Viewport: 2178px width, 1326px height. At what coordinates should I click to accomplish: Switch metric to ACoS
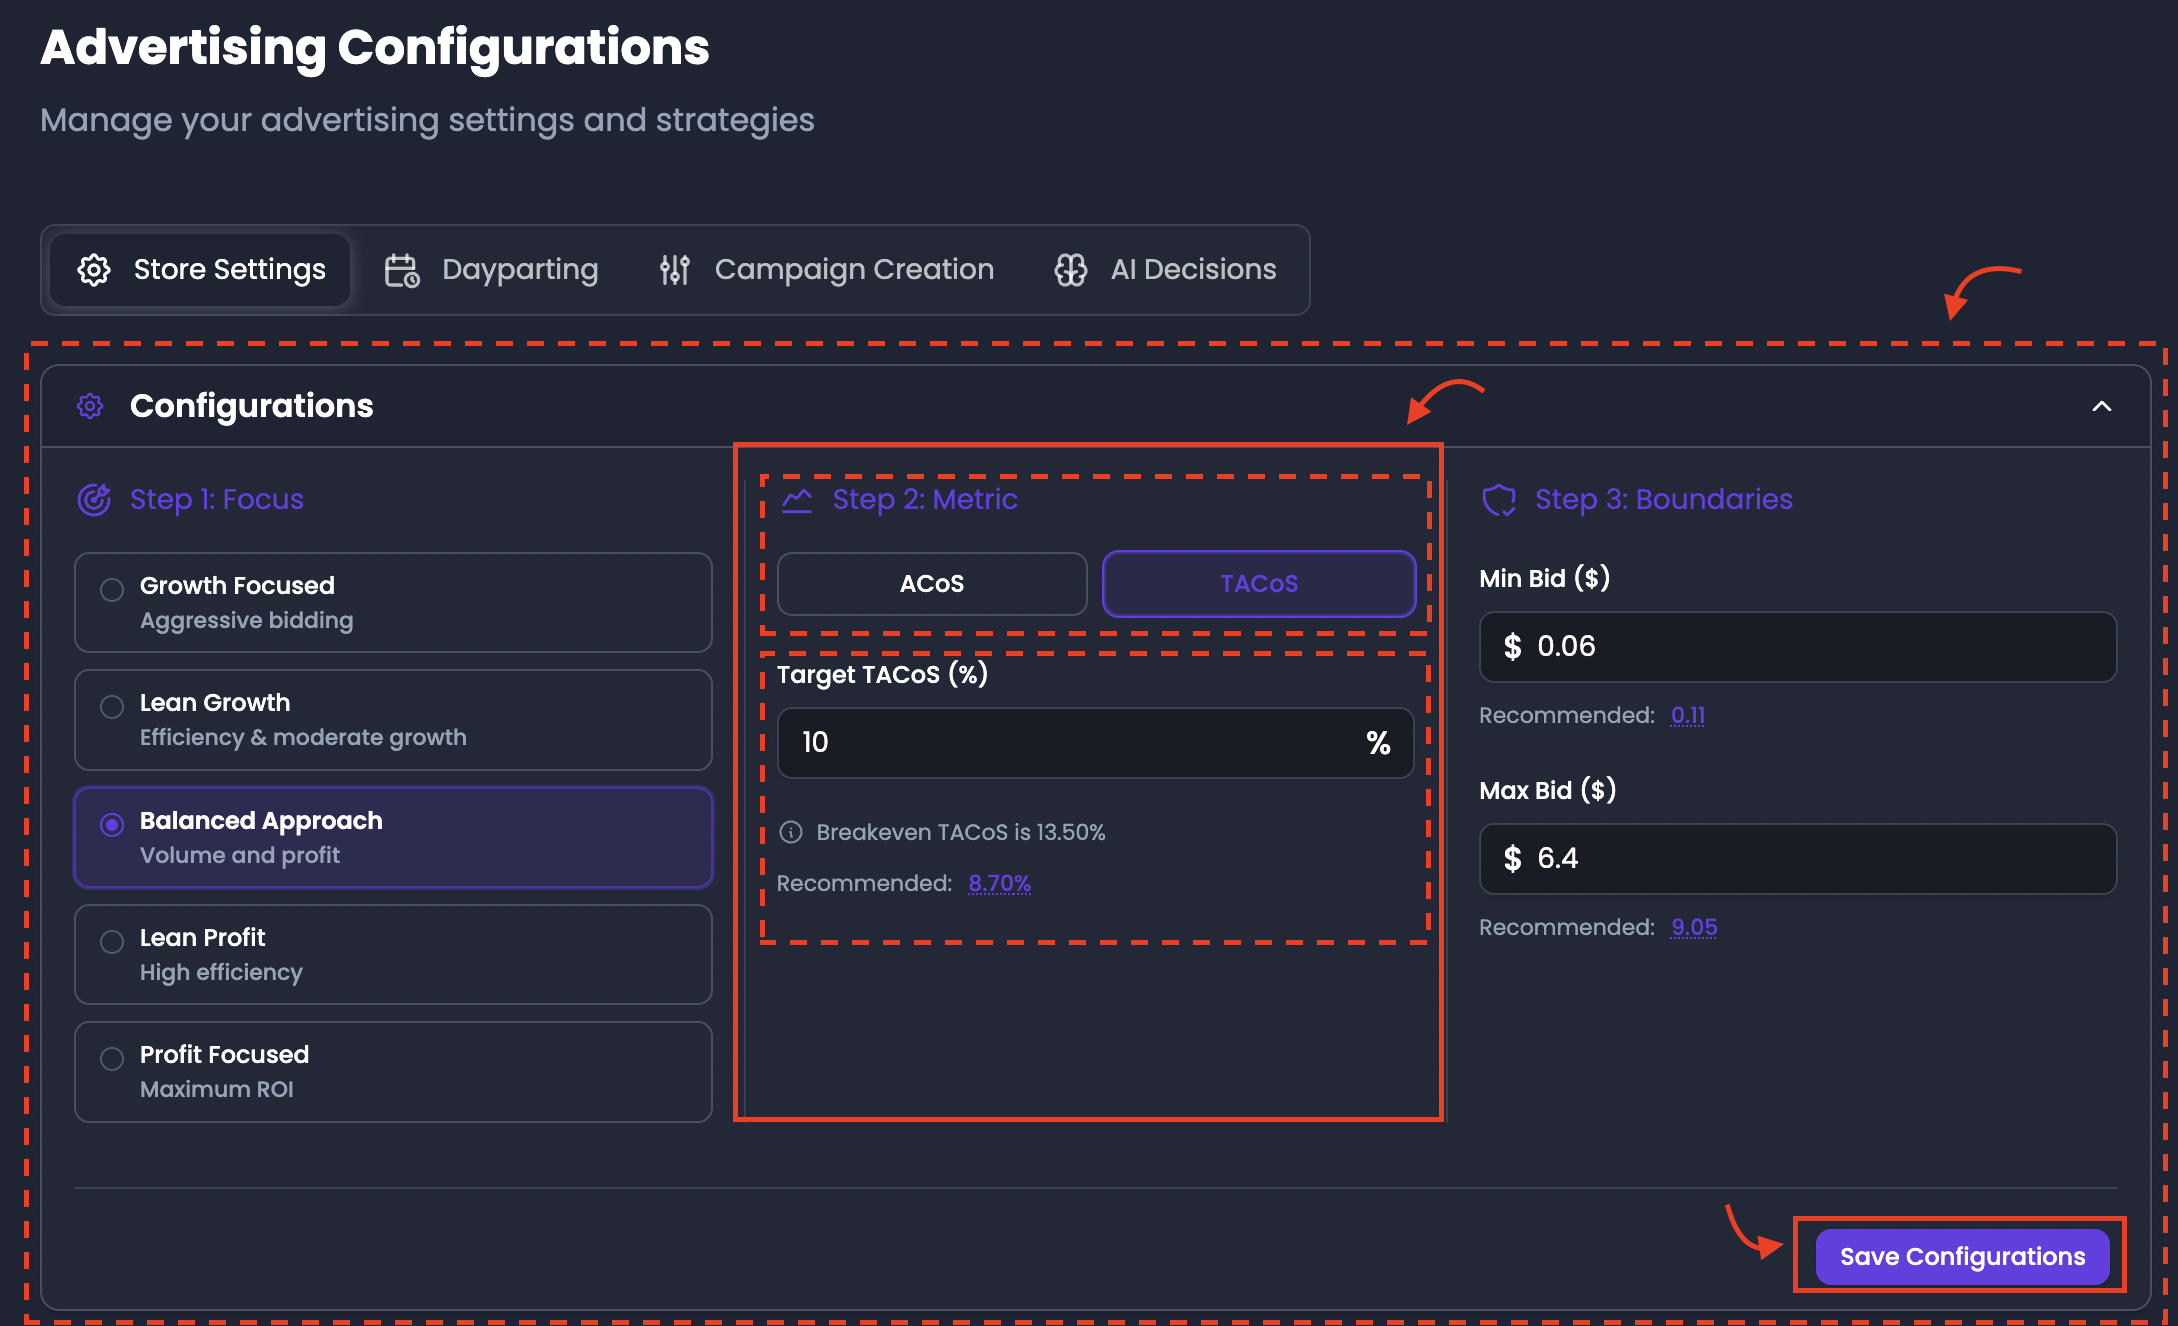pyautogui.click(x=932, y=584)
